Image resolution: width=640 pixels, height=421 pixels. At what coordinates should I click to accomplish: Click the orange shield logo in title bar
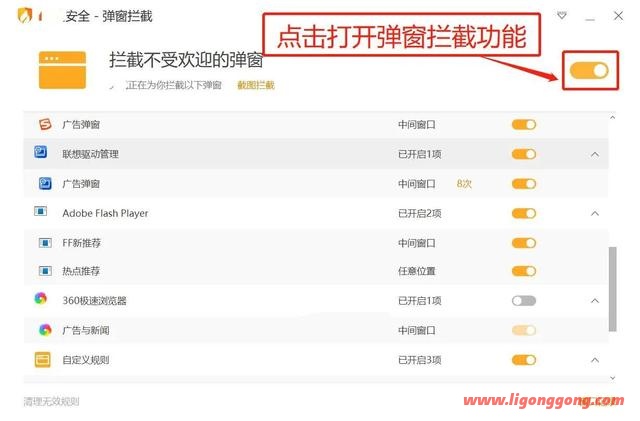pyautogui.click(x=25, y=16)
